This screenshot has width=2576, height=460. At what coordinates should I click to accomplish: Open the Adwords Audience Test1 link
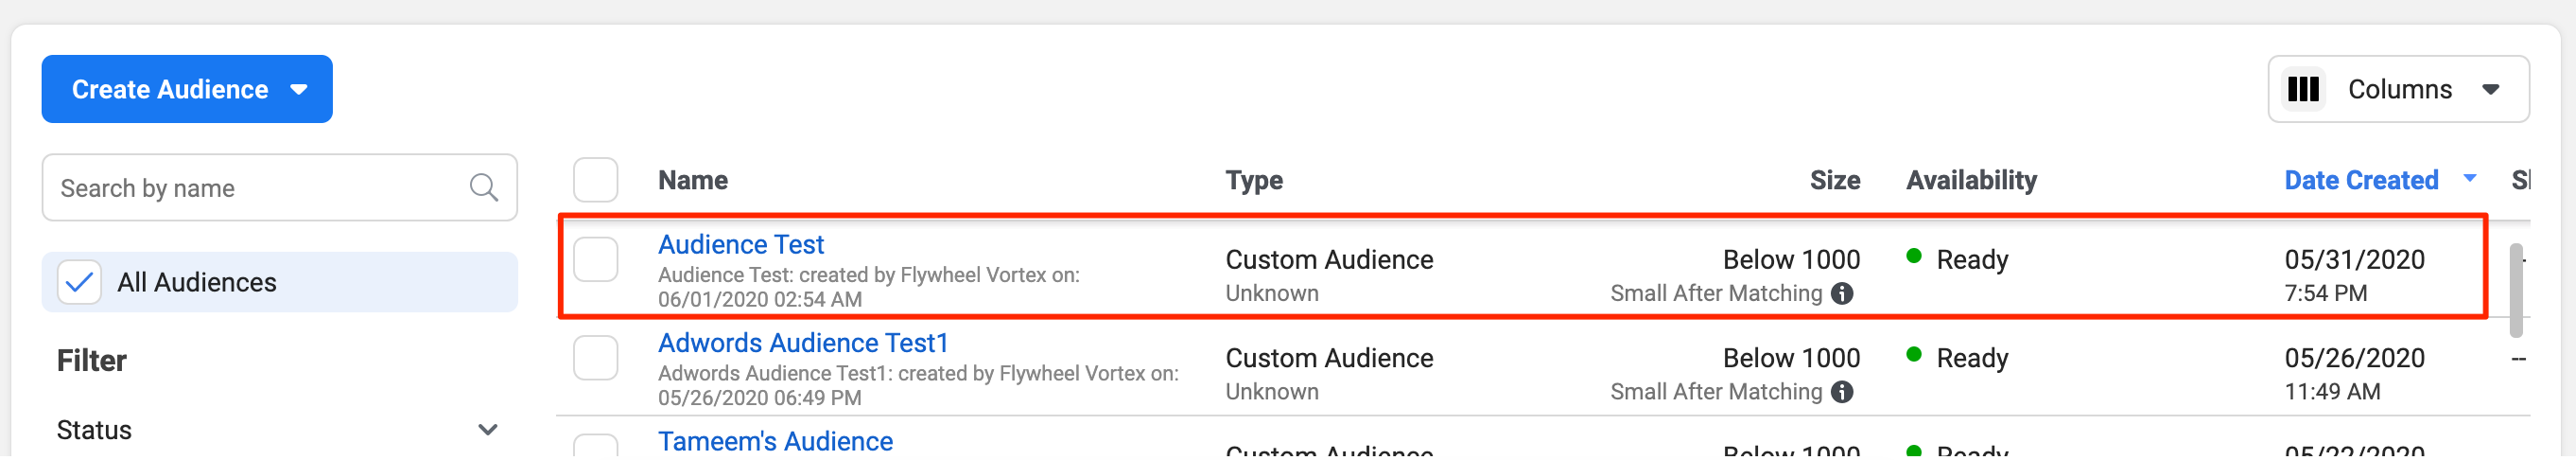tap(802, 343)
